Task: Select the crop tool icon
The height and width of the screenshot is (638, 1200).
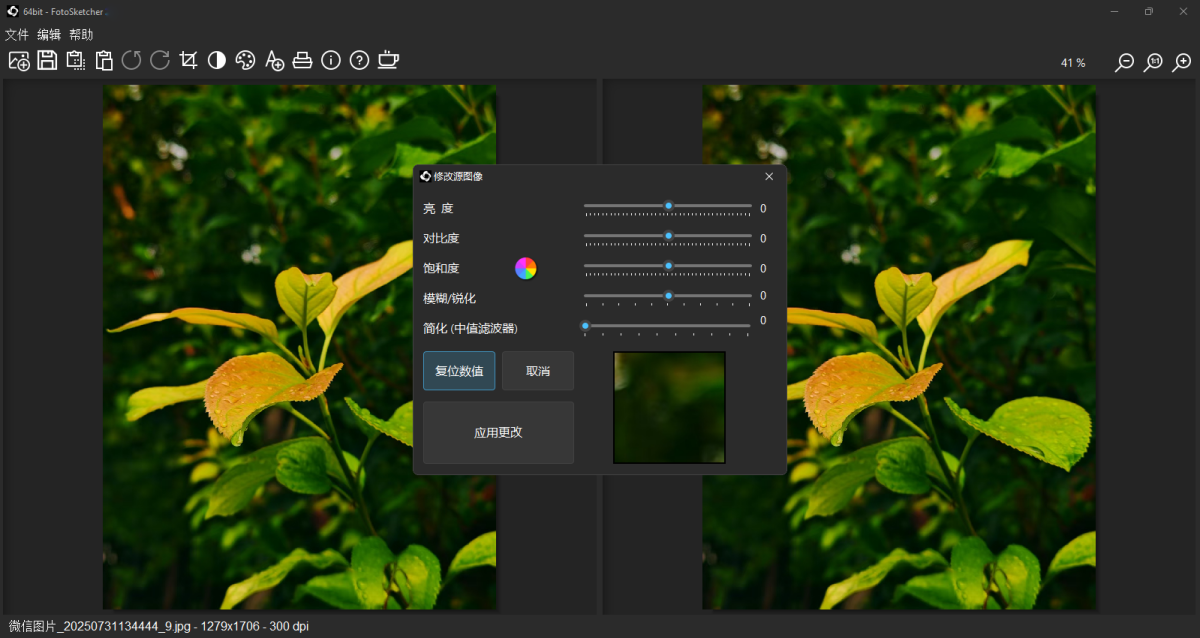Action: pos(188,61)
